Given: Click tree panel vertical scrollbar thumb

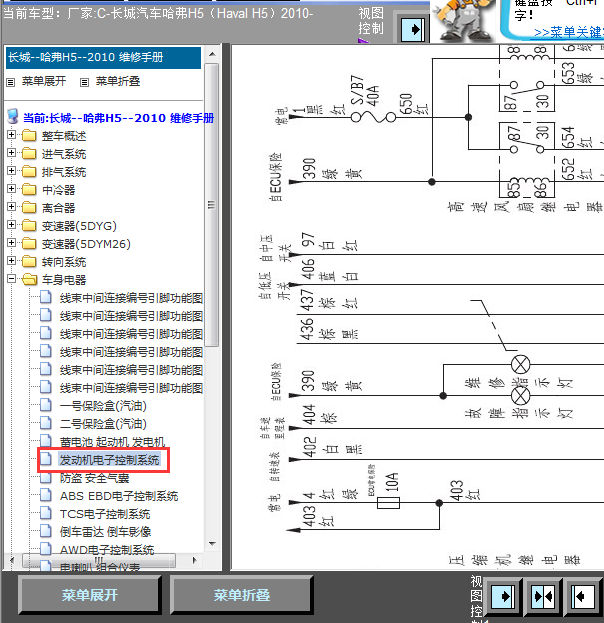Looking at the screenshot, I should [212, 205].
